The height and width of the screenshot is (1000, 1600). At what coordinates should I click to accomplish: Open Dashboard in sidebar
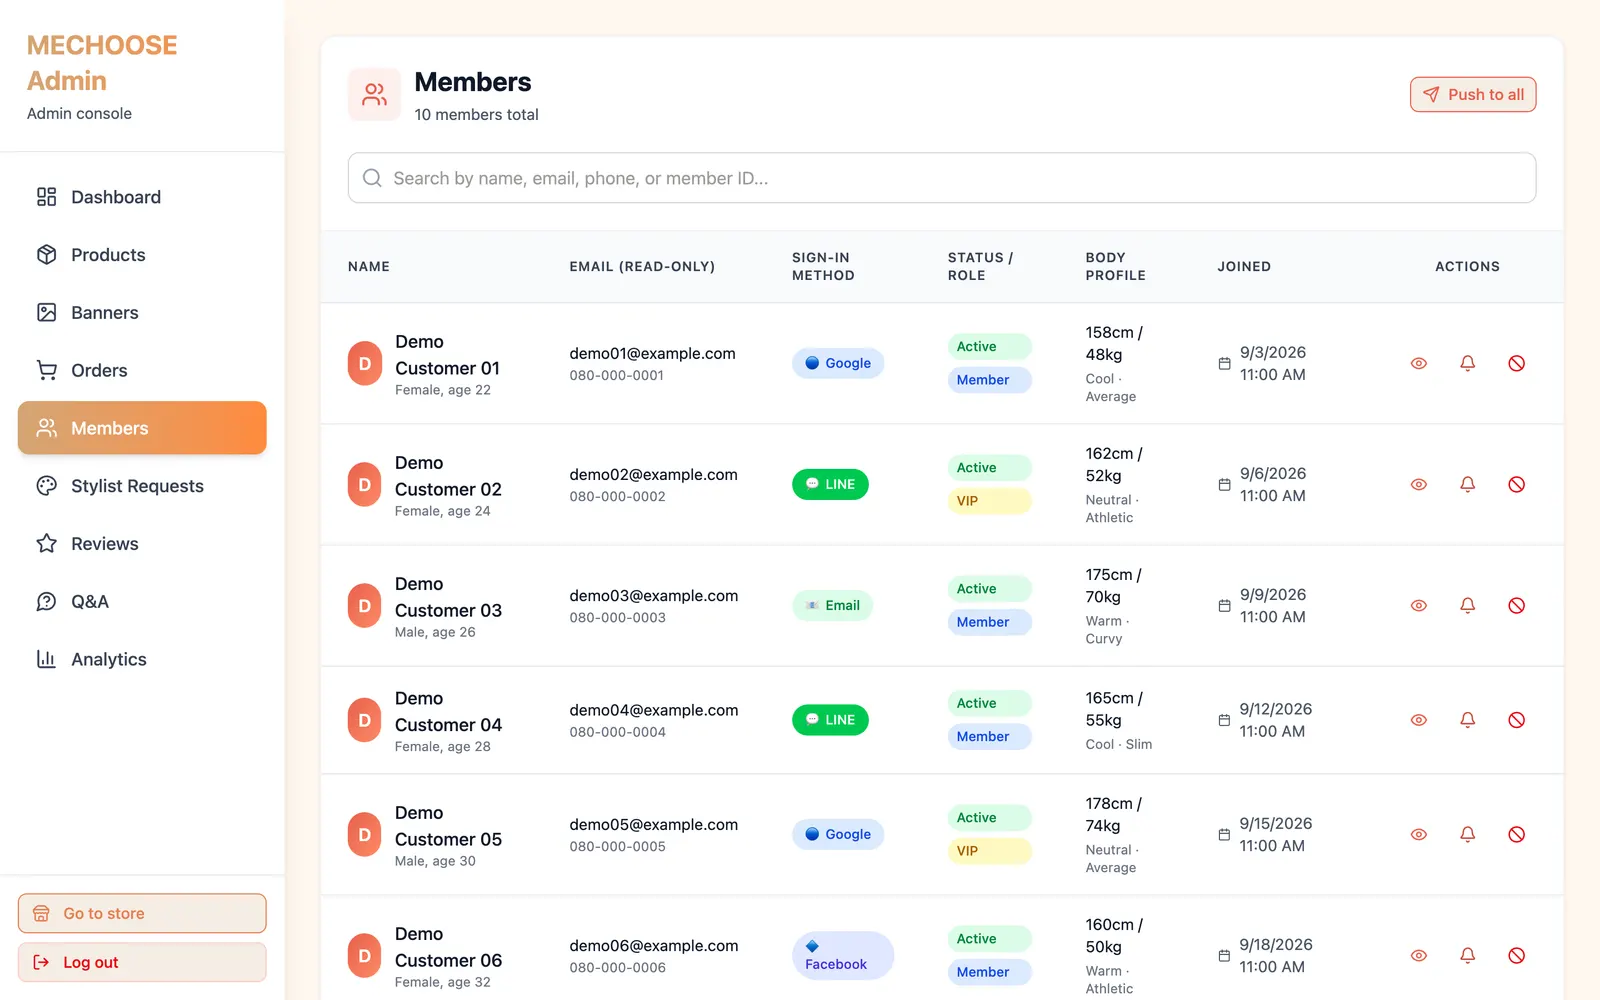[142, 197]
